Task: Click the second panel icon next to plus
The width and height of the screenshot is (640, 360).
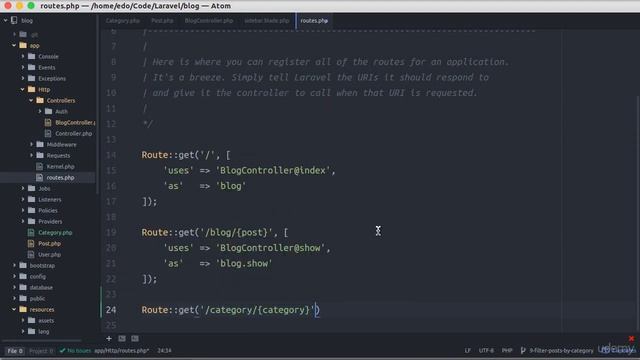Action: pos(135,338)
